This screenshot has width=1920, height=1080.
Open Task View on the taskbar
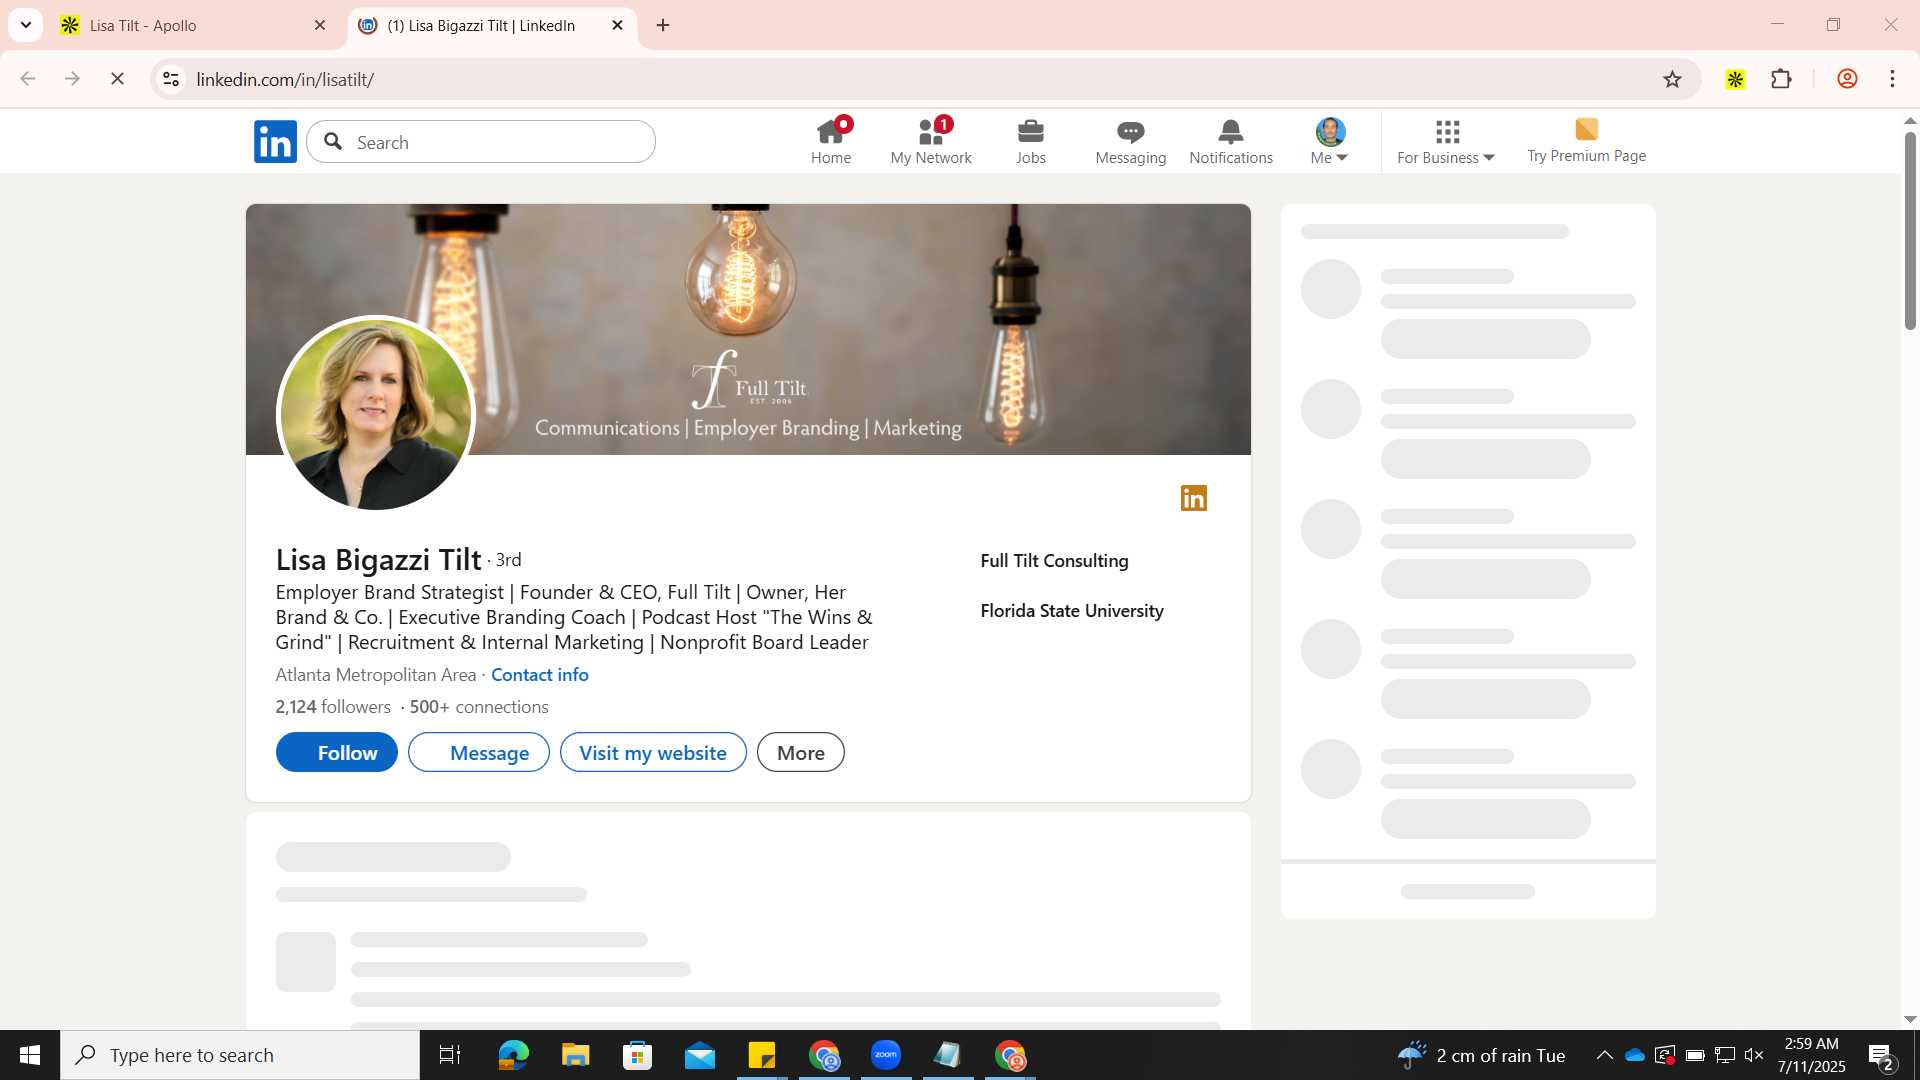click(x=450, y=1055)
